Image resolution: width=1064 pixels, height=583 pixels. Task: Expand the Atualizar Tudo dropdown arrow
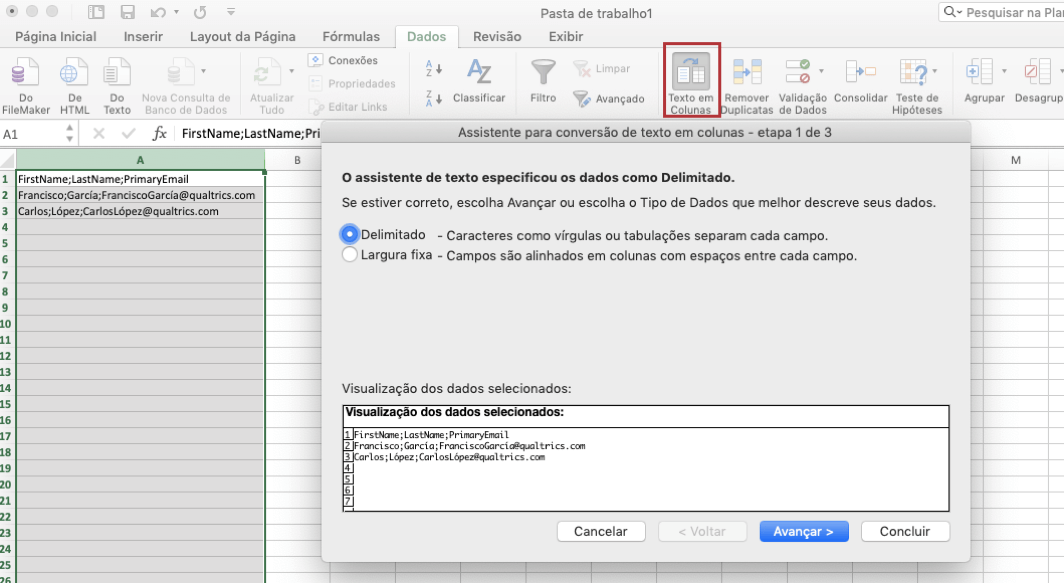coord(292,71)
